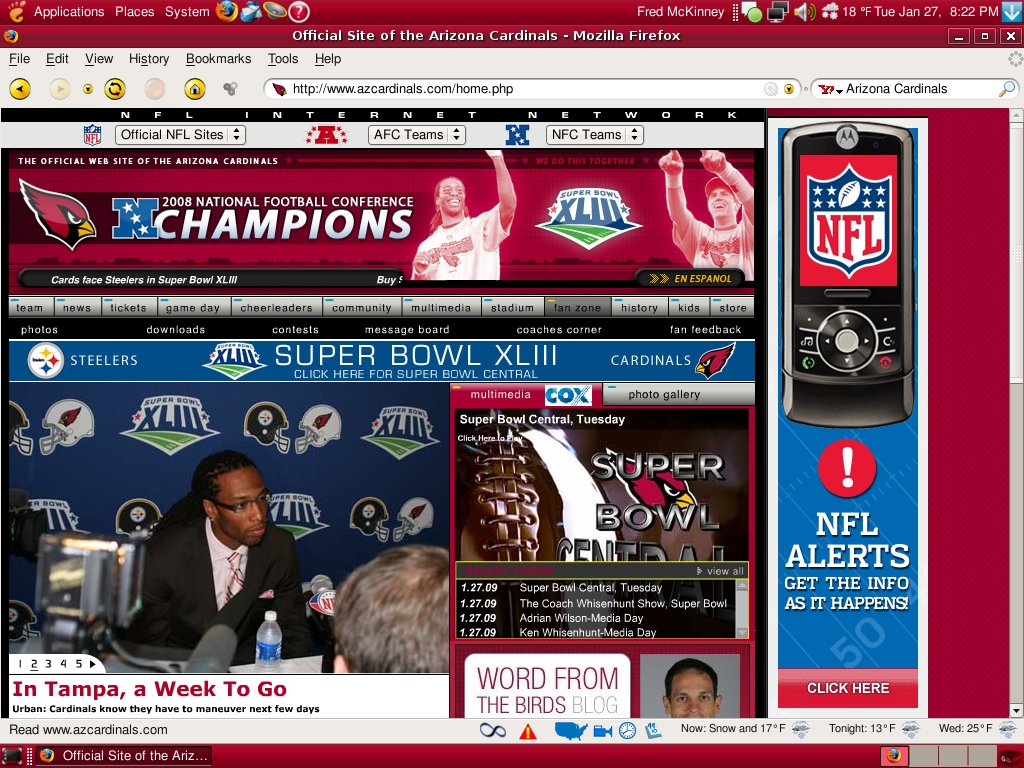Click slideshow next arrow after 5
This screenshot has height=768, width=1024.
coord(93,664)
